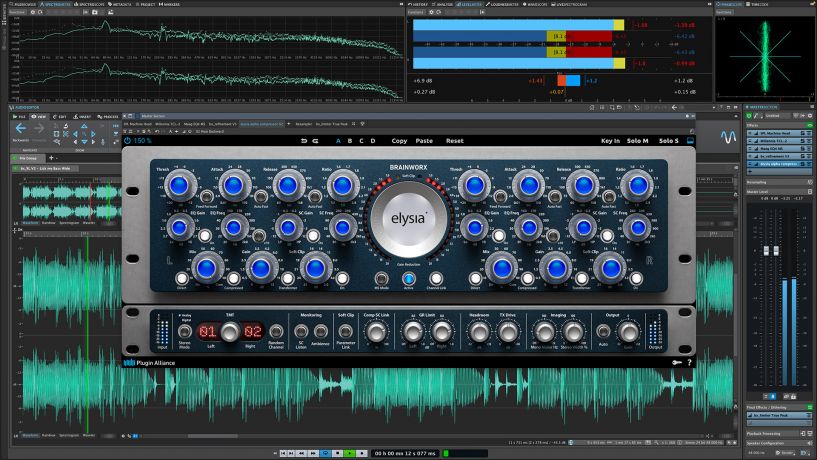Click the Backwards navigation arrow
817x460 pixels.
21,129
